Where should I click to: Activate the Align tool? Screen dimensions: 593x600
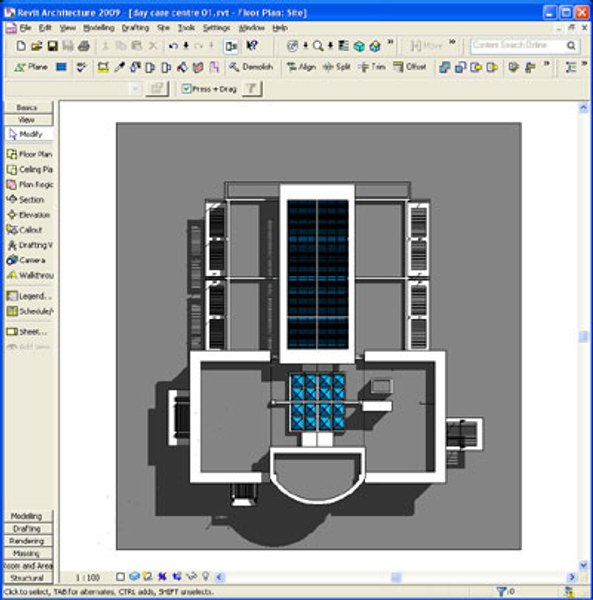(301, 67)
